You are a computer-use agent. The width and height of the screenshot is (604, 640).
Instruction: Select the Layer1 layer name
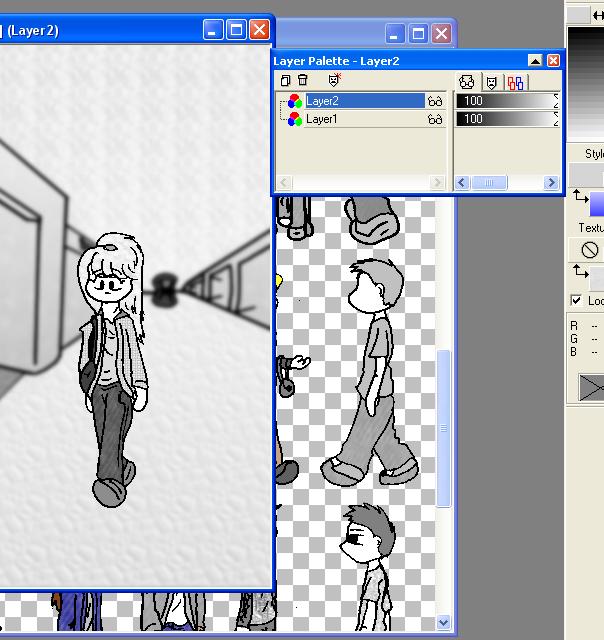click(x=322, y=119)
